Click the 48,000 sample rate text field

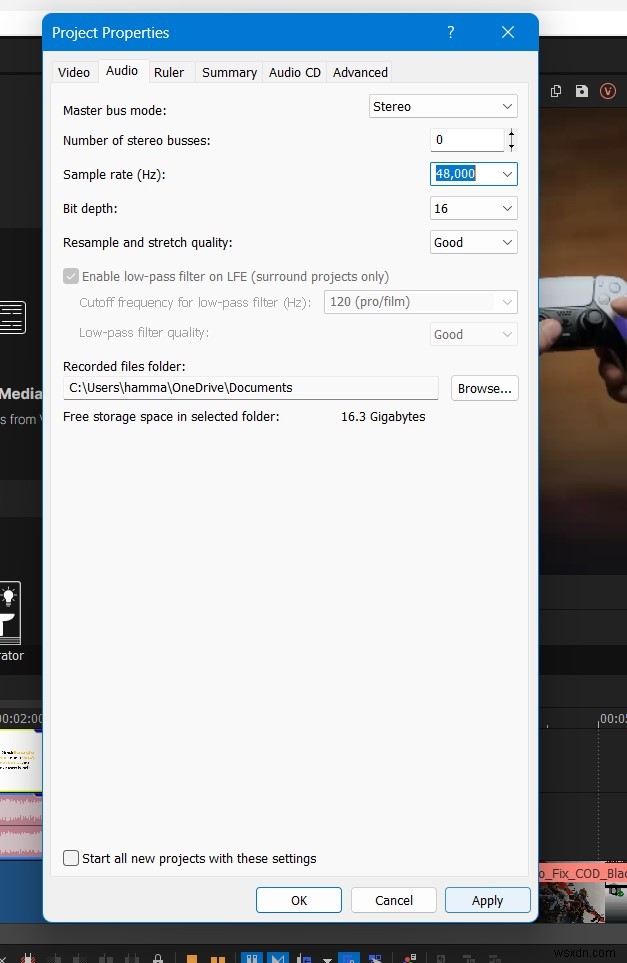coord(456,174)
